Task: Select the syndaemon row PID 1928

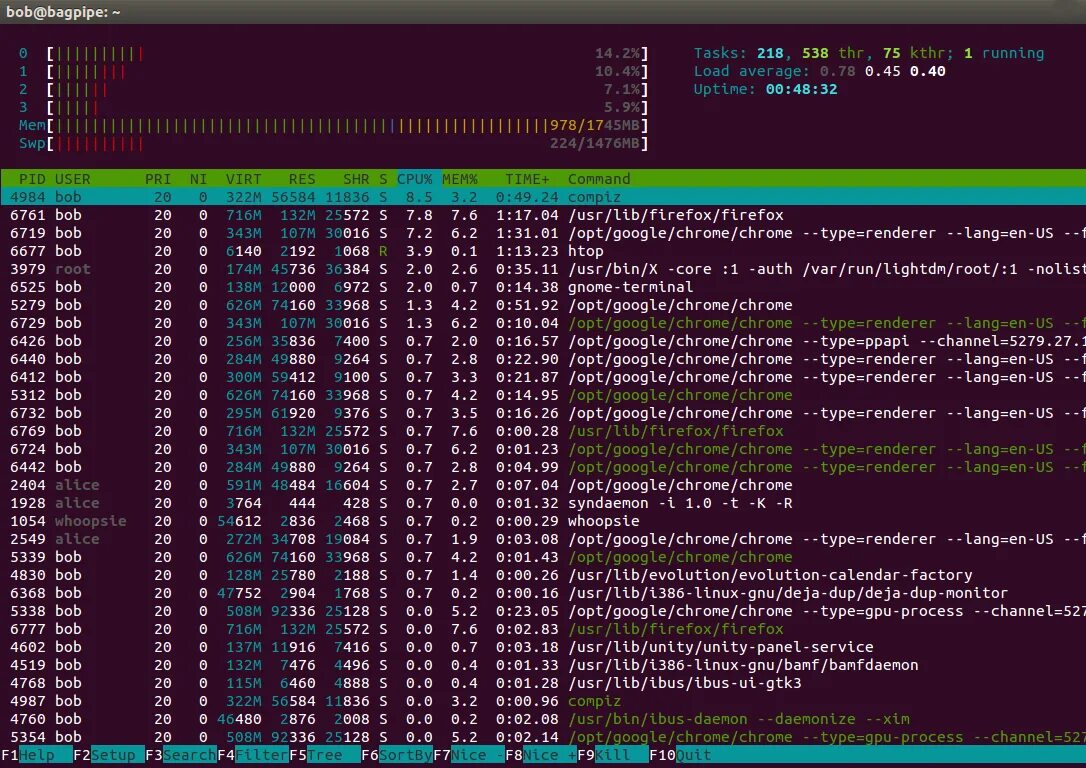Action: coord(543,503)
